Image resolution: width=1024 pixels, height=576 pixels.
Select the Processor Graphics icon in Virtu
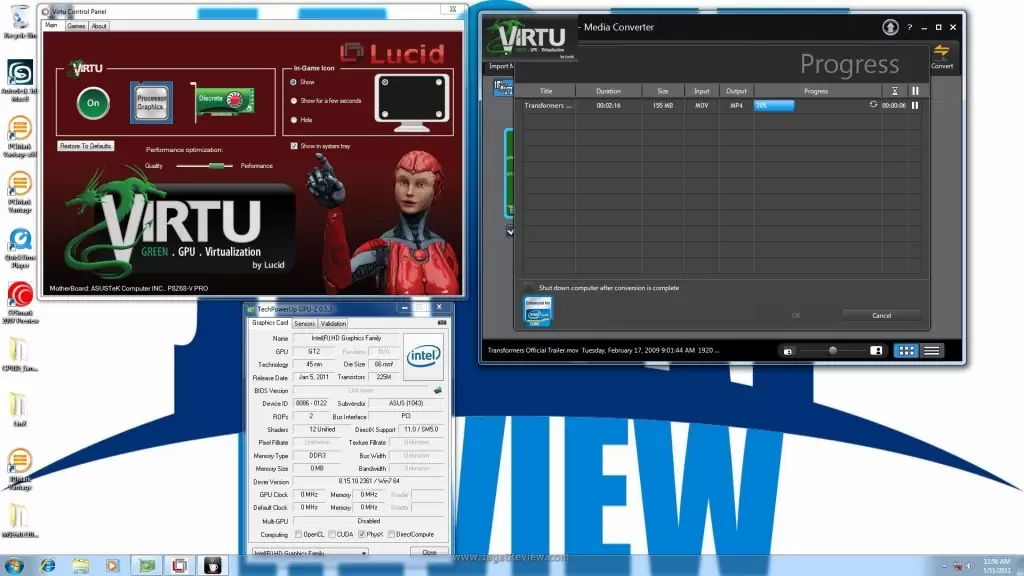coord(151,103)
